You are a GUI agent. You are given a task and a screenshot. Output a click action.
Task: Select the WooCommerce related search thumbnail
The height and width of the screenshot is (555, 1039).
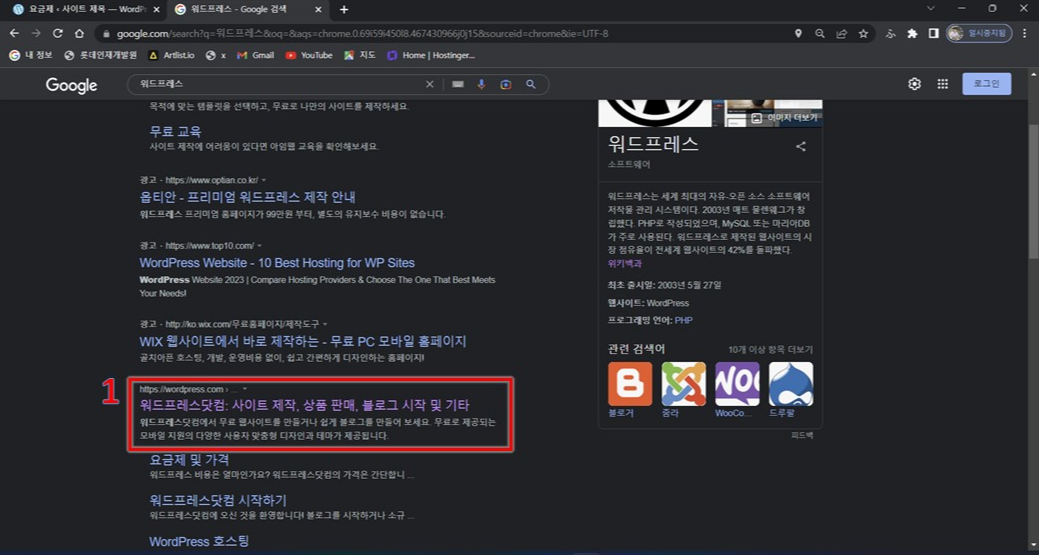click(737, 383)
